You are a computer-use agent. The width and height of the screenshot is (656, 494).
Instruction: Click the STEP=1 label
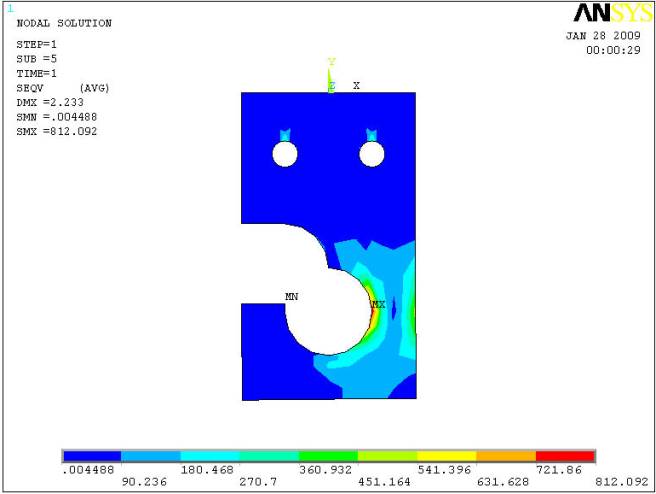click(x=36, y=44)
